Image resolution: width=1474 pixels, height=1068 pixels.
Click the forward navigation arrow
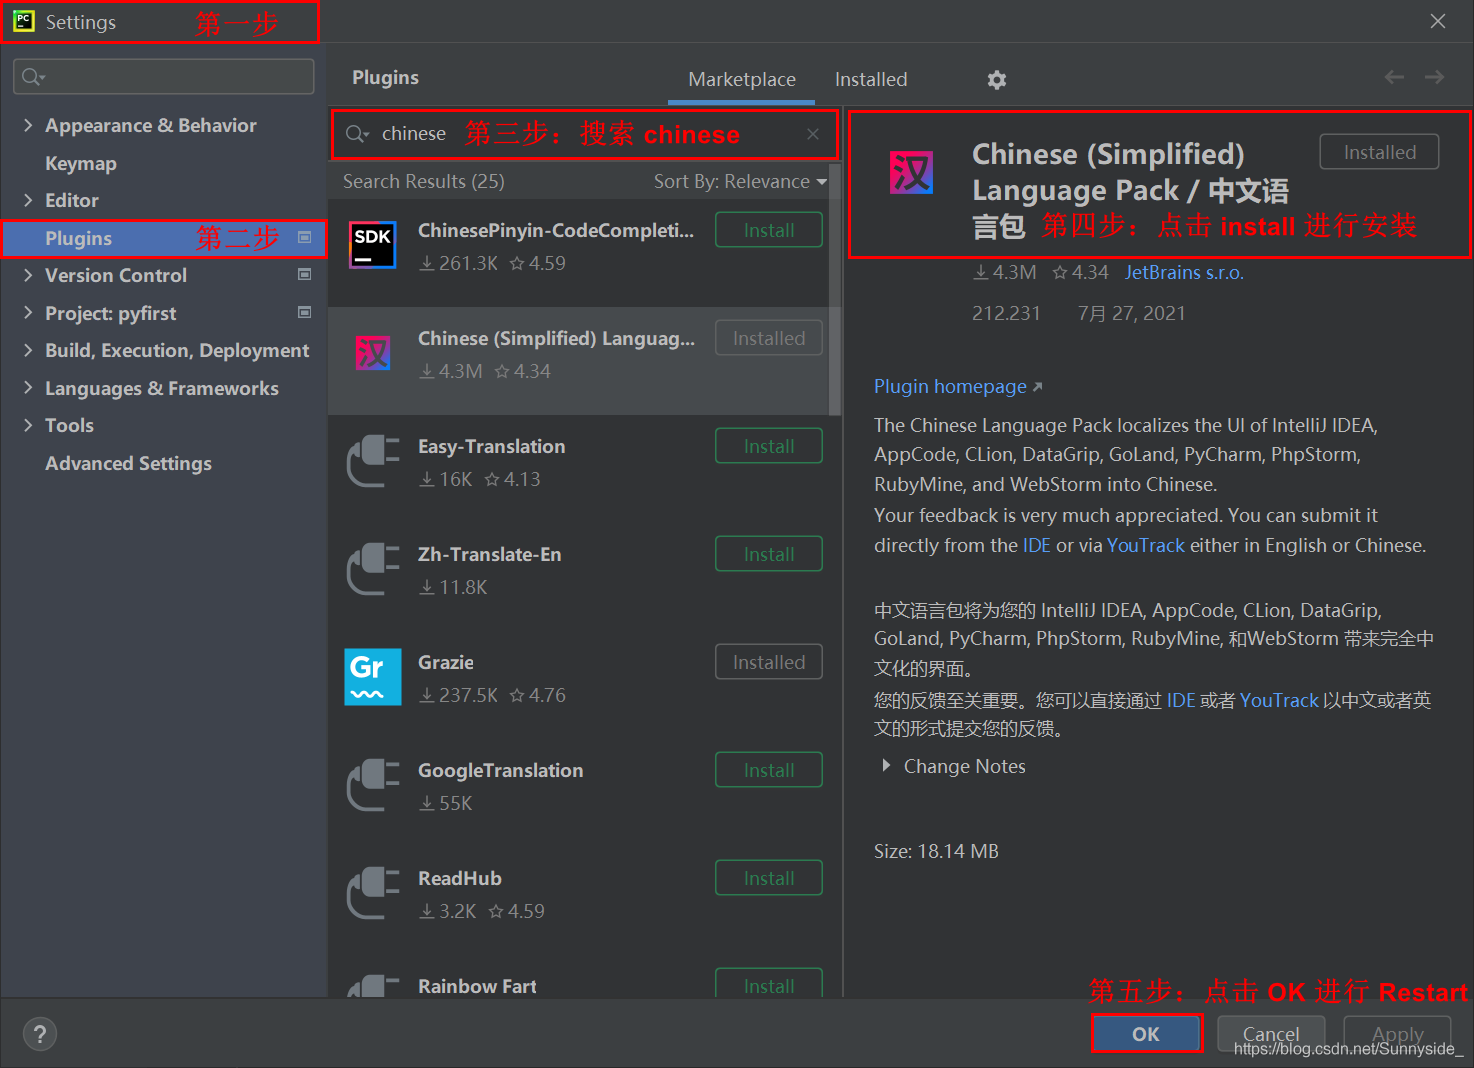(x=1434, y=77)
